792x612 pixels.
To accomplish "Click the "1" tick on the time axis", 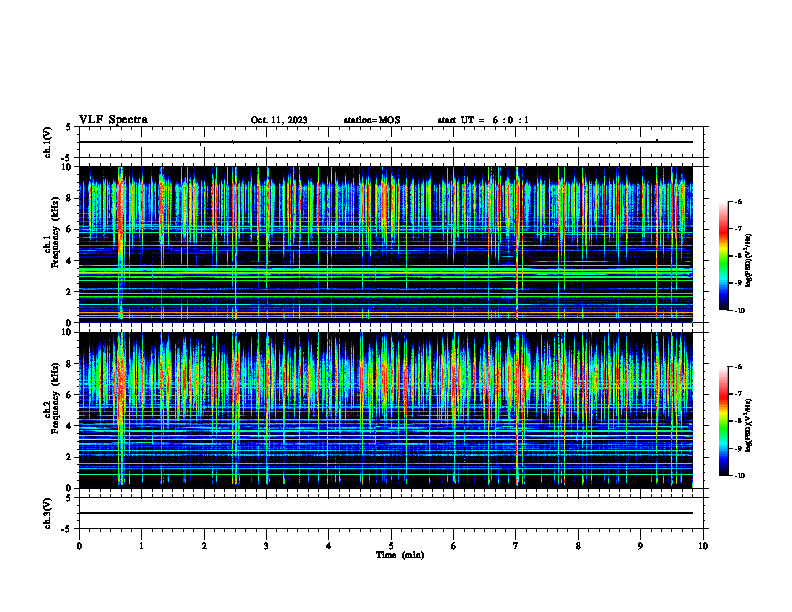I will 141,546.
